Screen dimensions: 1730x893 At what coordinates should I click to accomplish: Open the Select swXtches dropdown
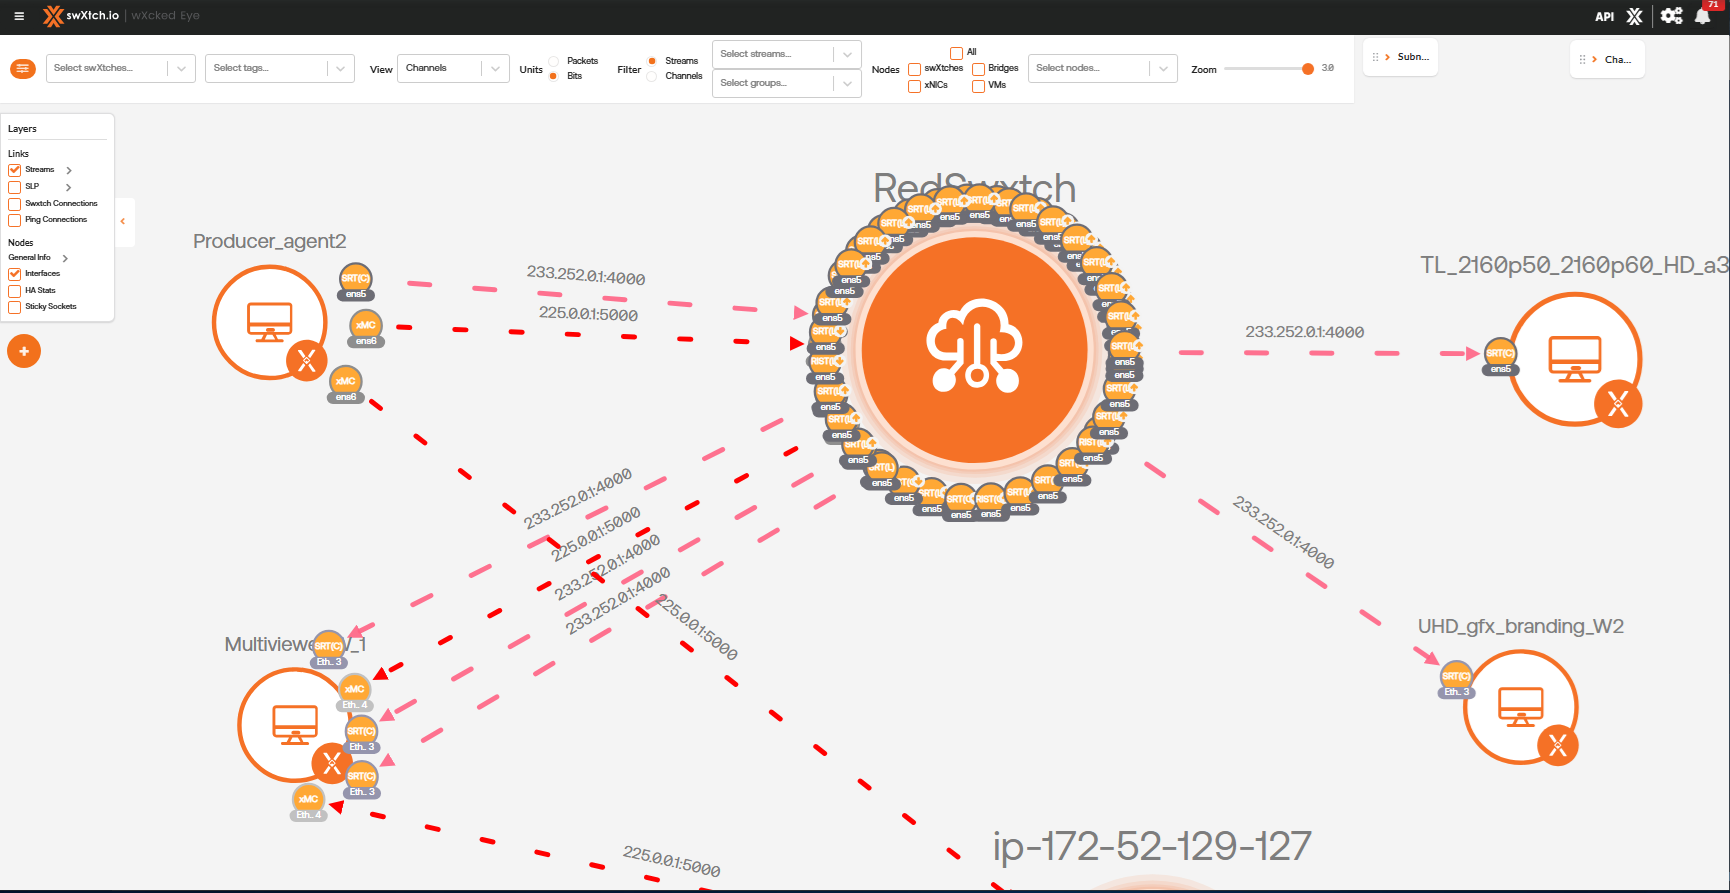tap(120, 68)
